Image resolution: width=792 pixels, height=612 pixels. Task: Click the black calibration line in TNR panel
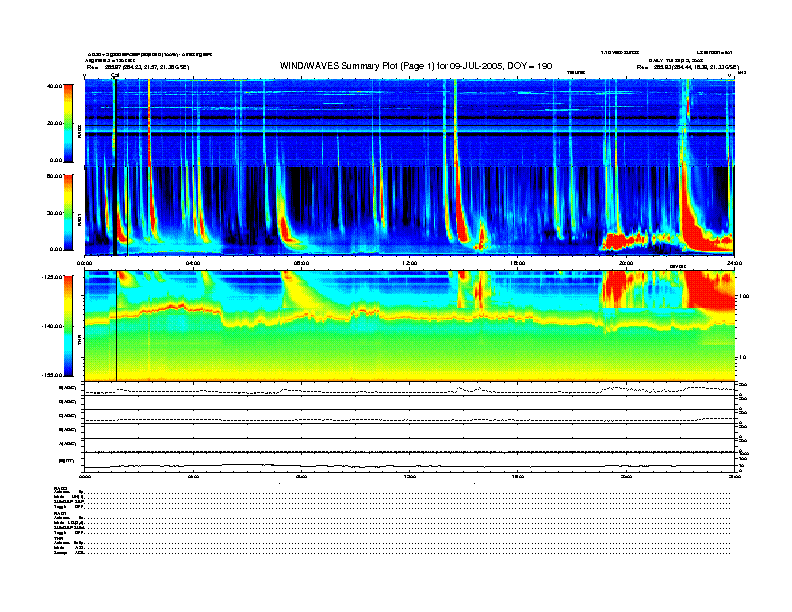(117, 326)
